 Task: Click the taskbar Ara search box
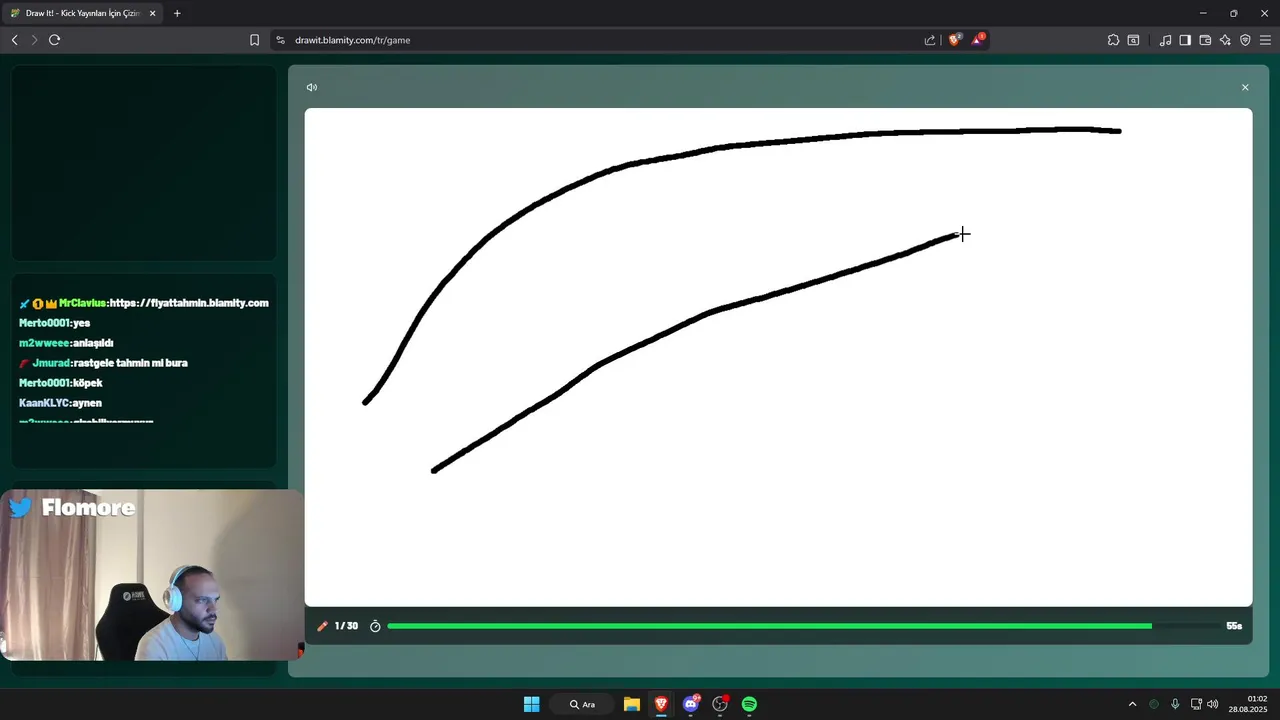tap(582, 704)
